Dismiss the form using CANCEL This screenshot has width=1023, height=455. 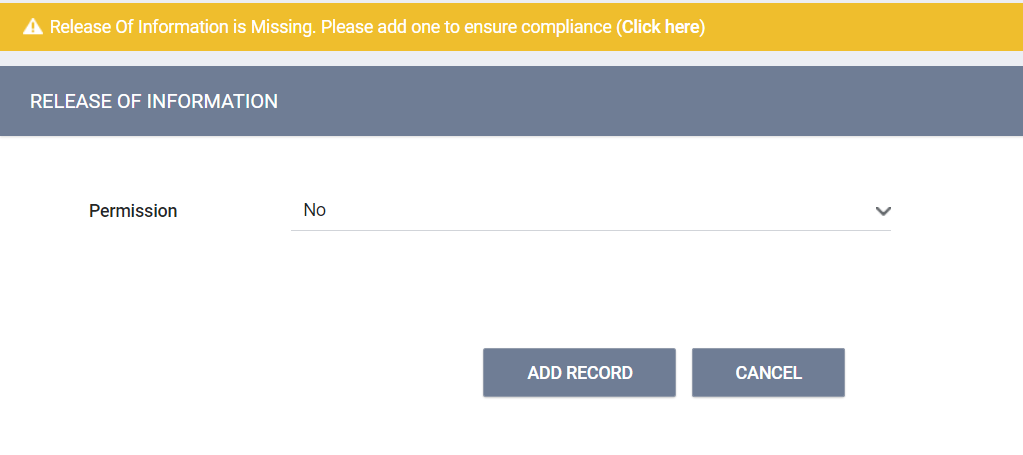click(x=768, y=373)
